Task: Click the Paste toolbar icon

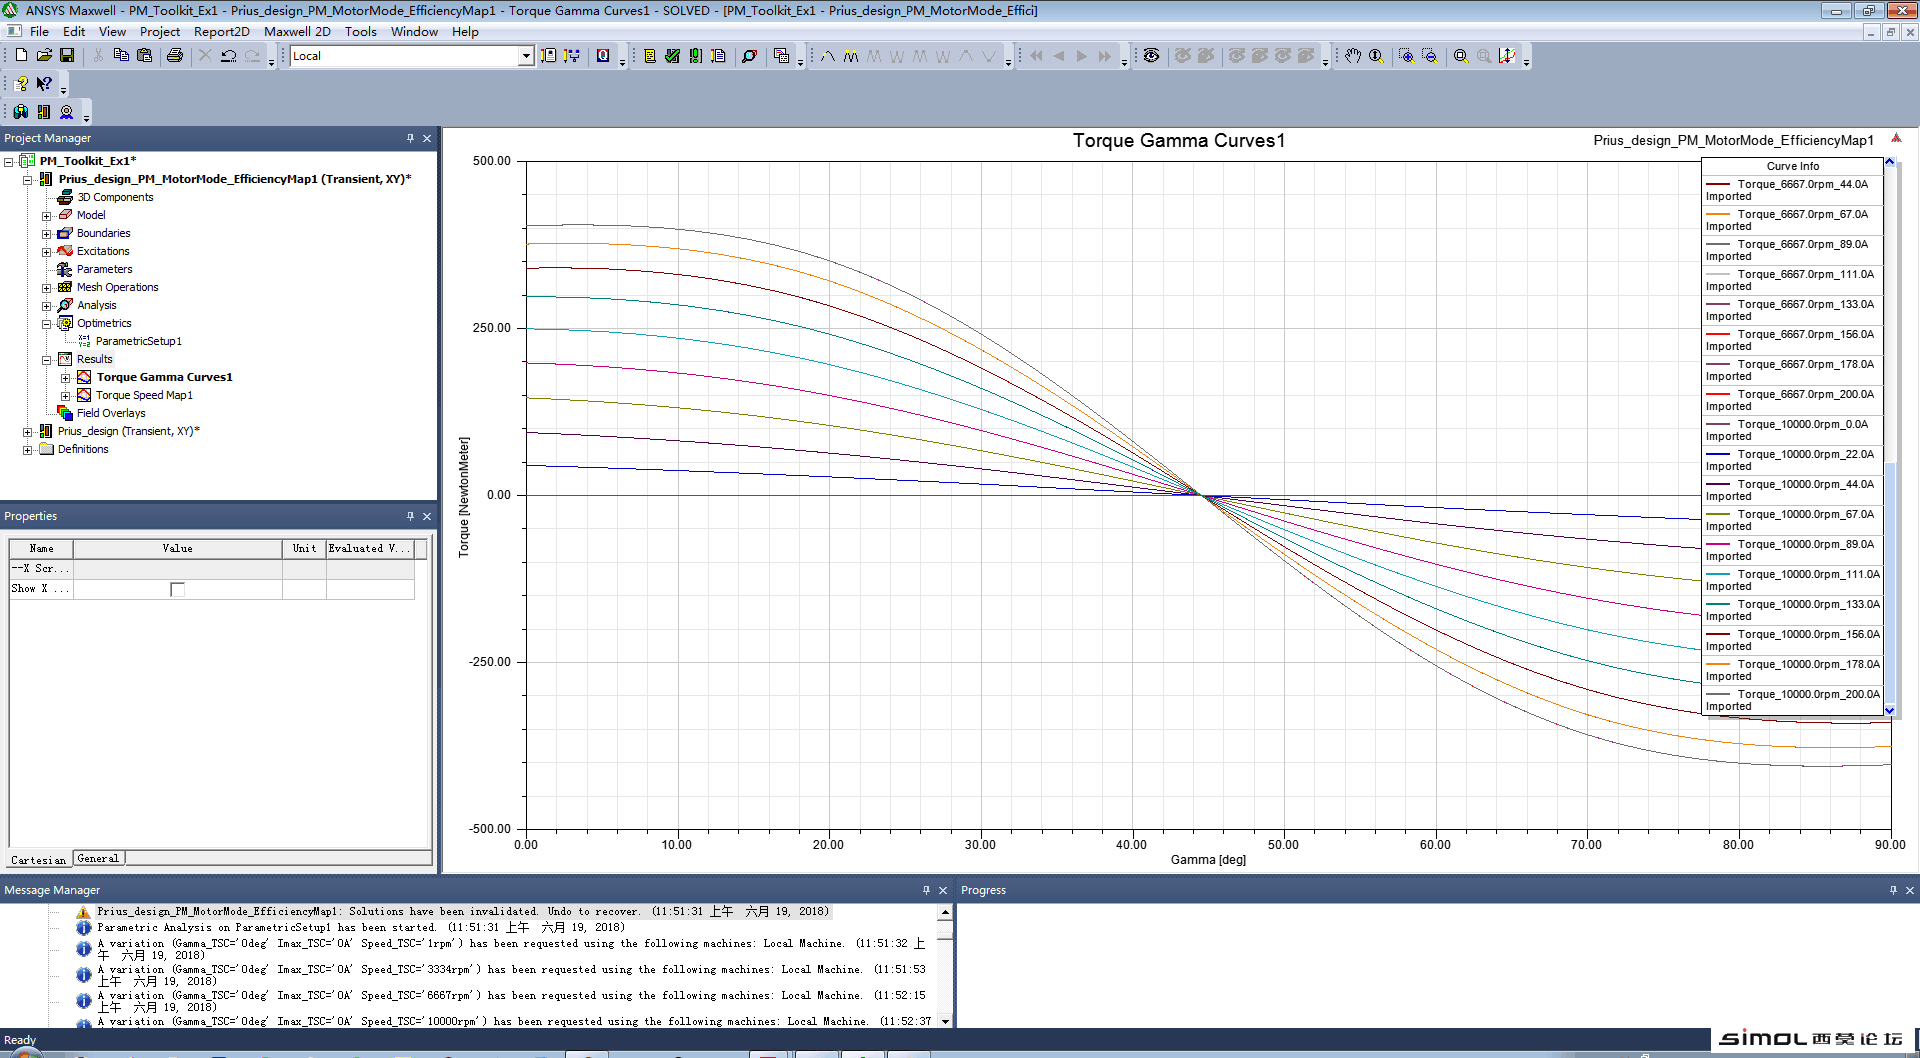Action: click(x=144, y=56)
